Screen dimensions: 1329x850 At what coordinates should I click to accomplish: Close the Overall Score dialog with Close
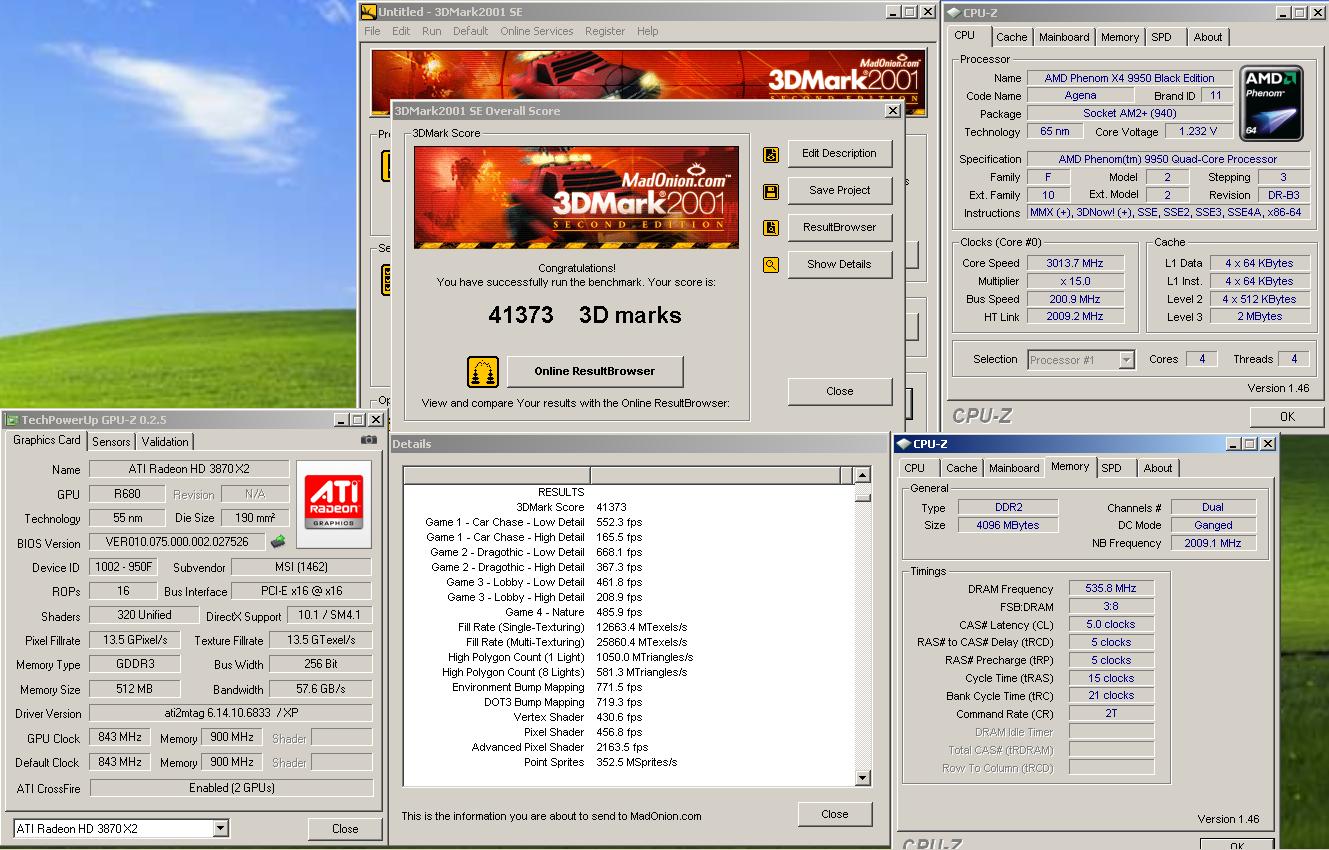pos(840,392)
